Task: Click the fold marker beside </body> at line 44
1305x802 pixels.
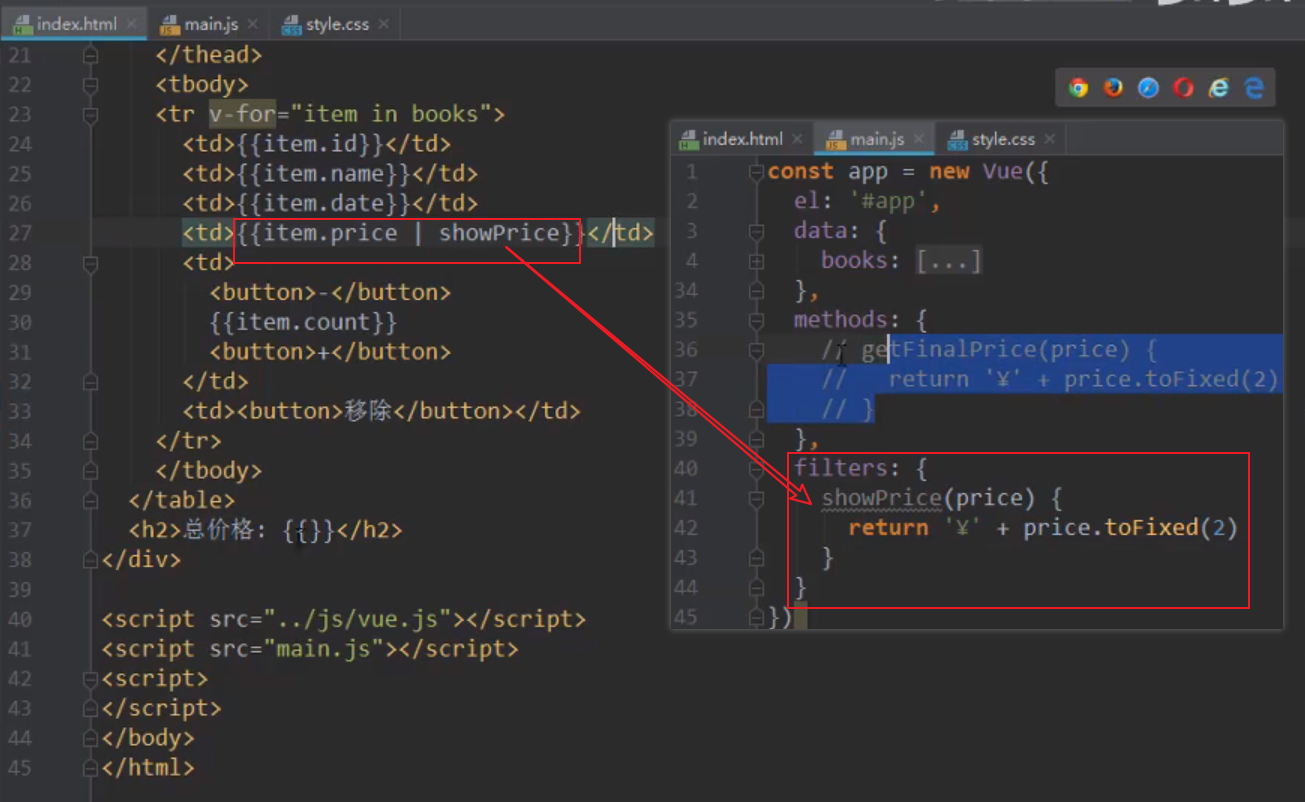Action: click(90, 738)
